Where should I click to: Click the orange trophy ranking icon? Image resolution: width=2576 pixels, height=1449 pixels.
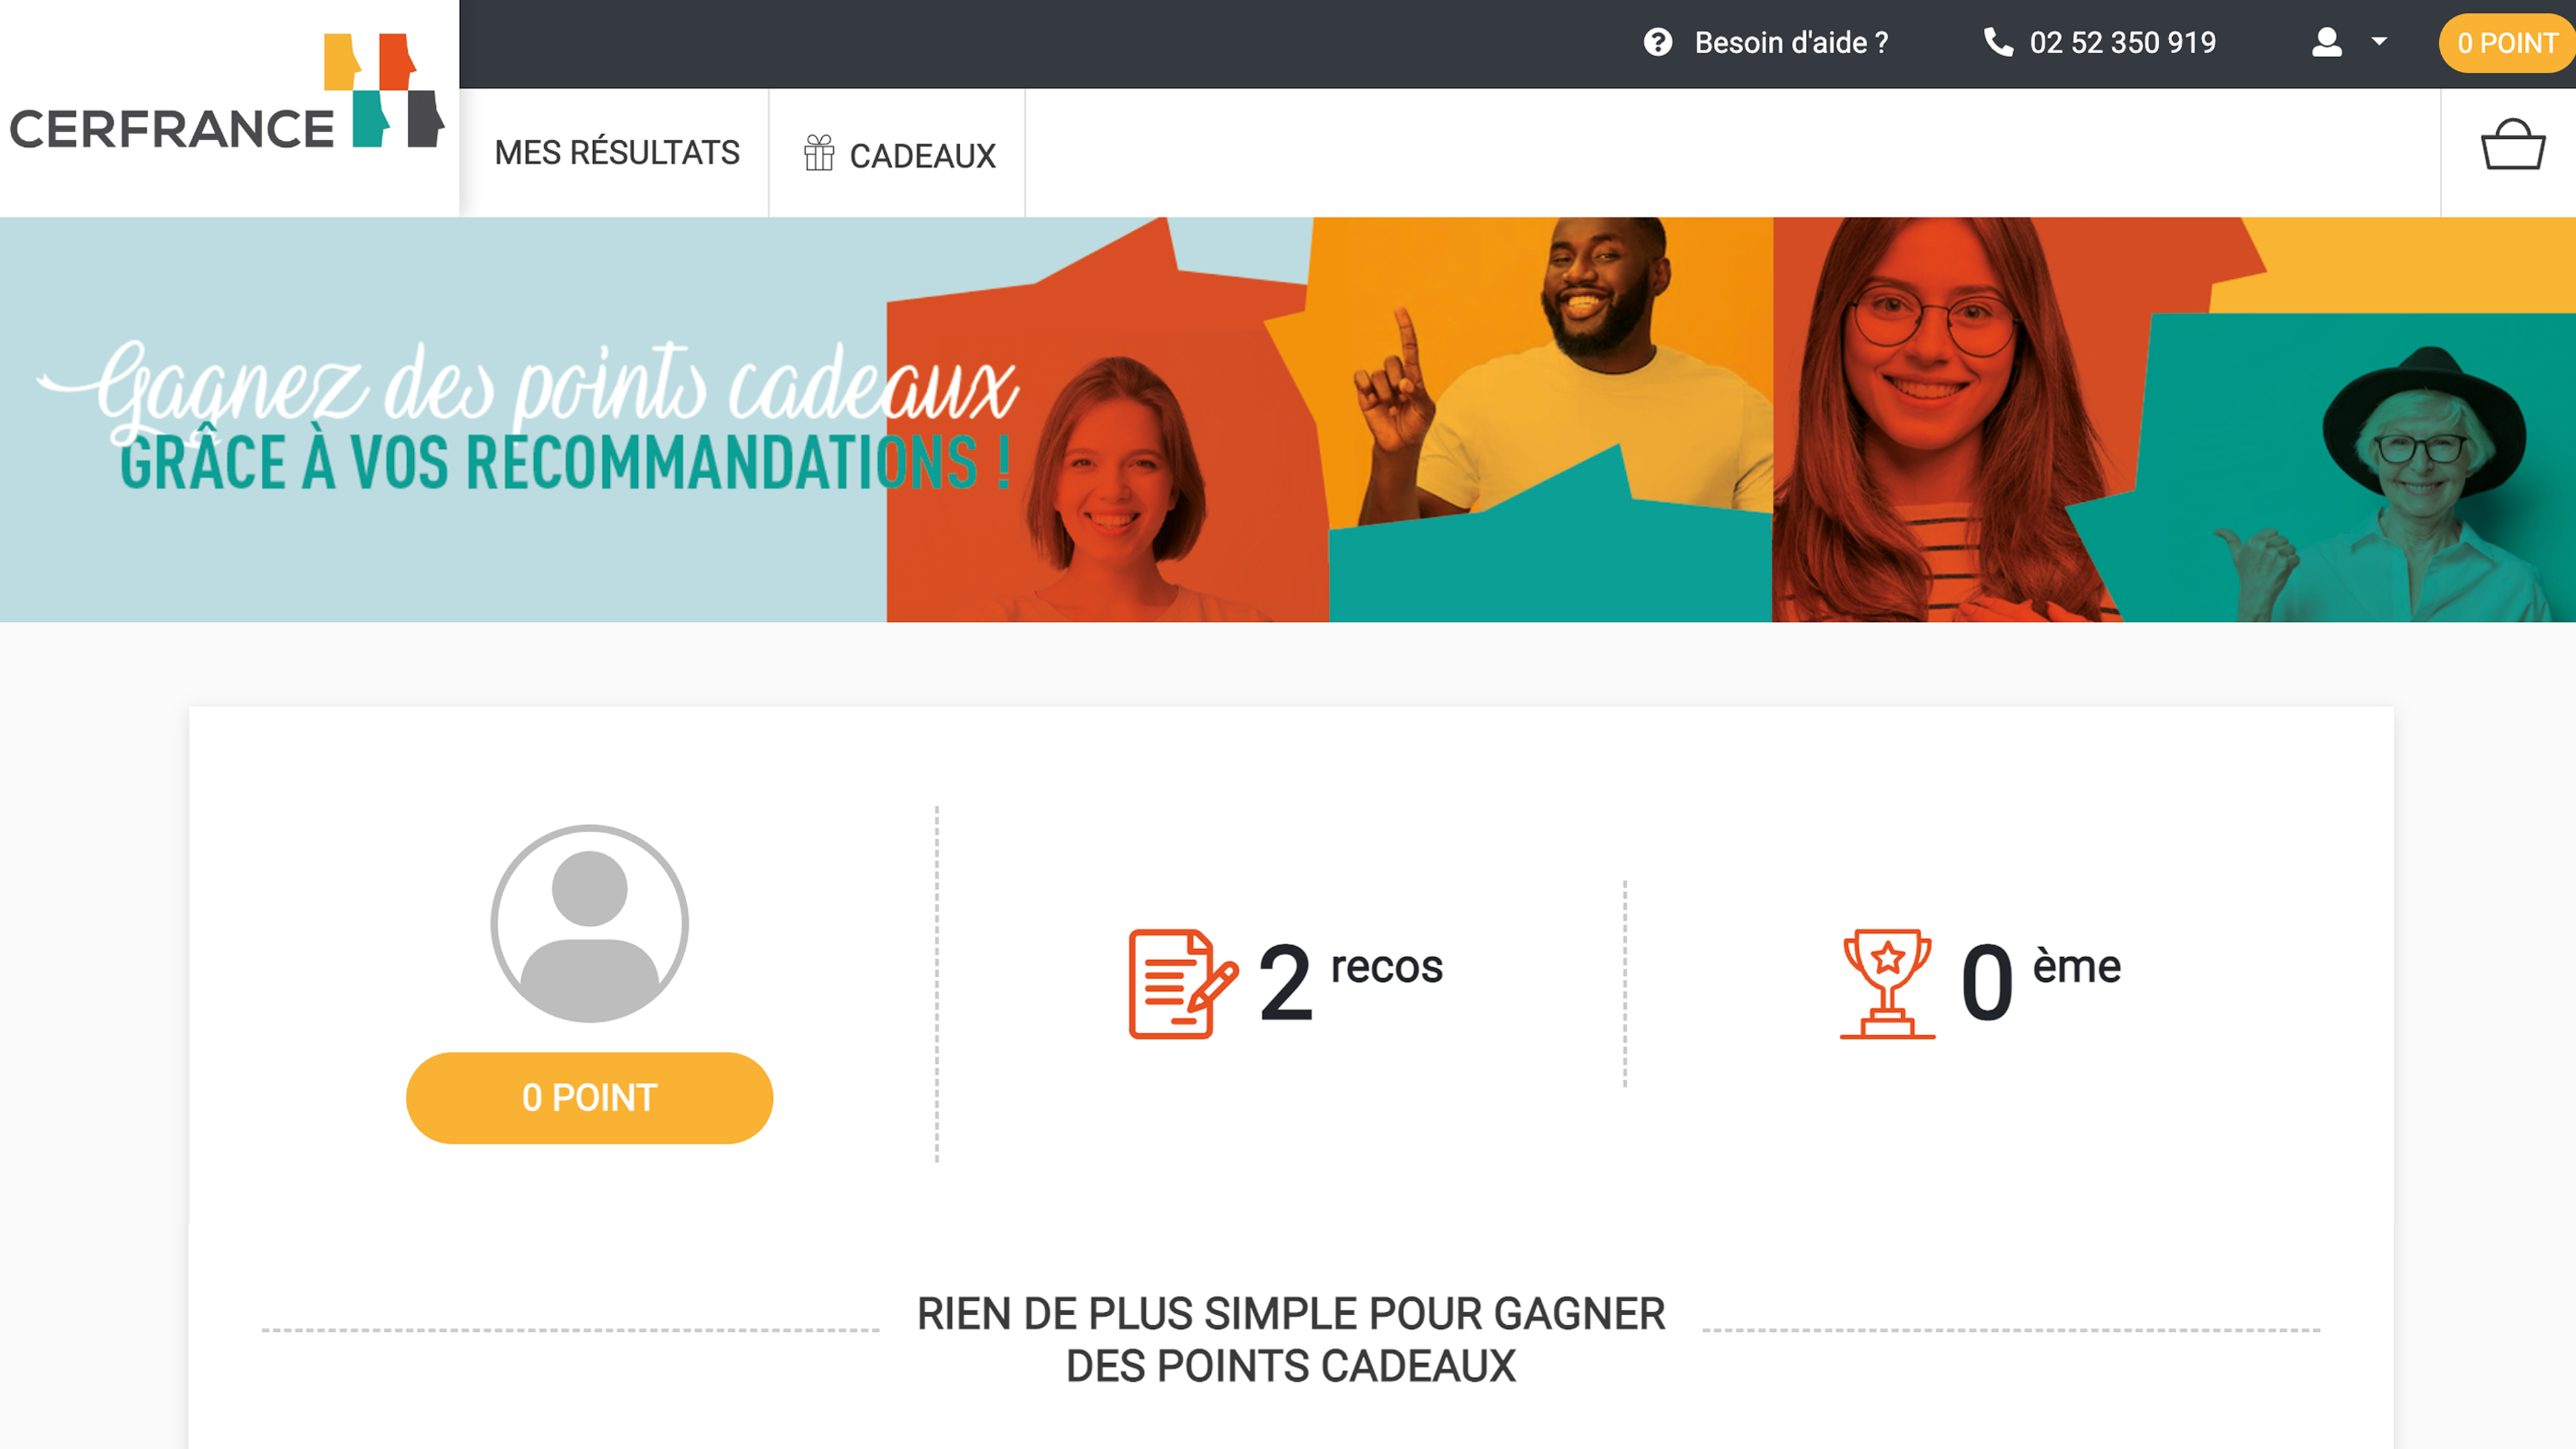[x=1887, y=984]
